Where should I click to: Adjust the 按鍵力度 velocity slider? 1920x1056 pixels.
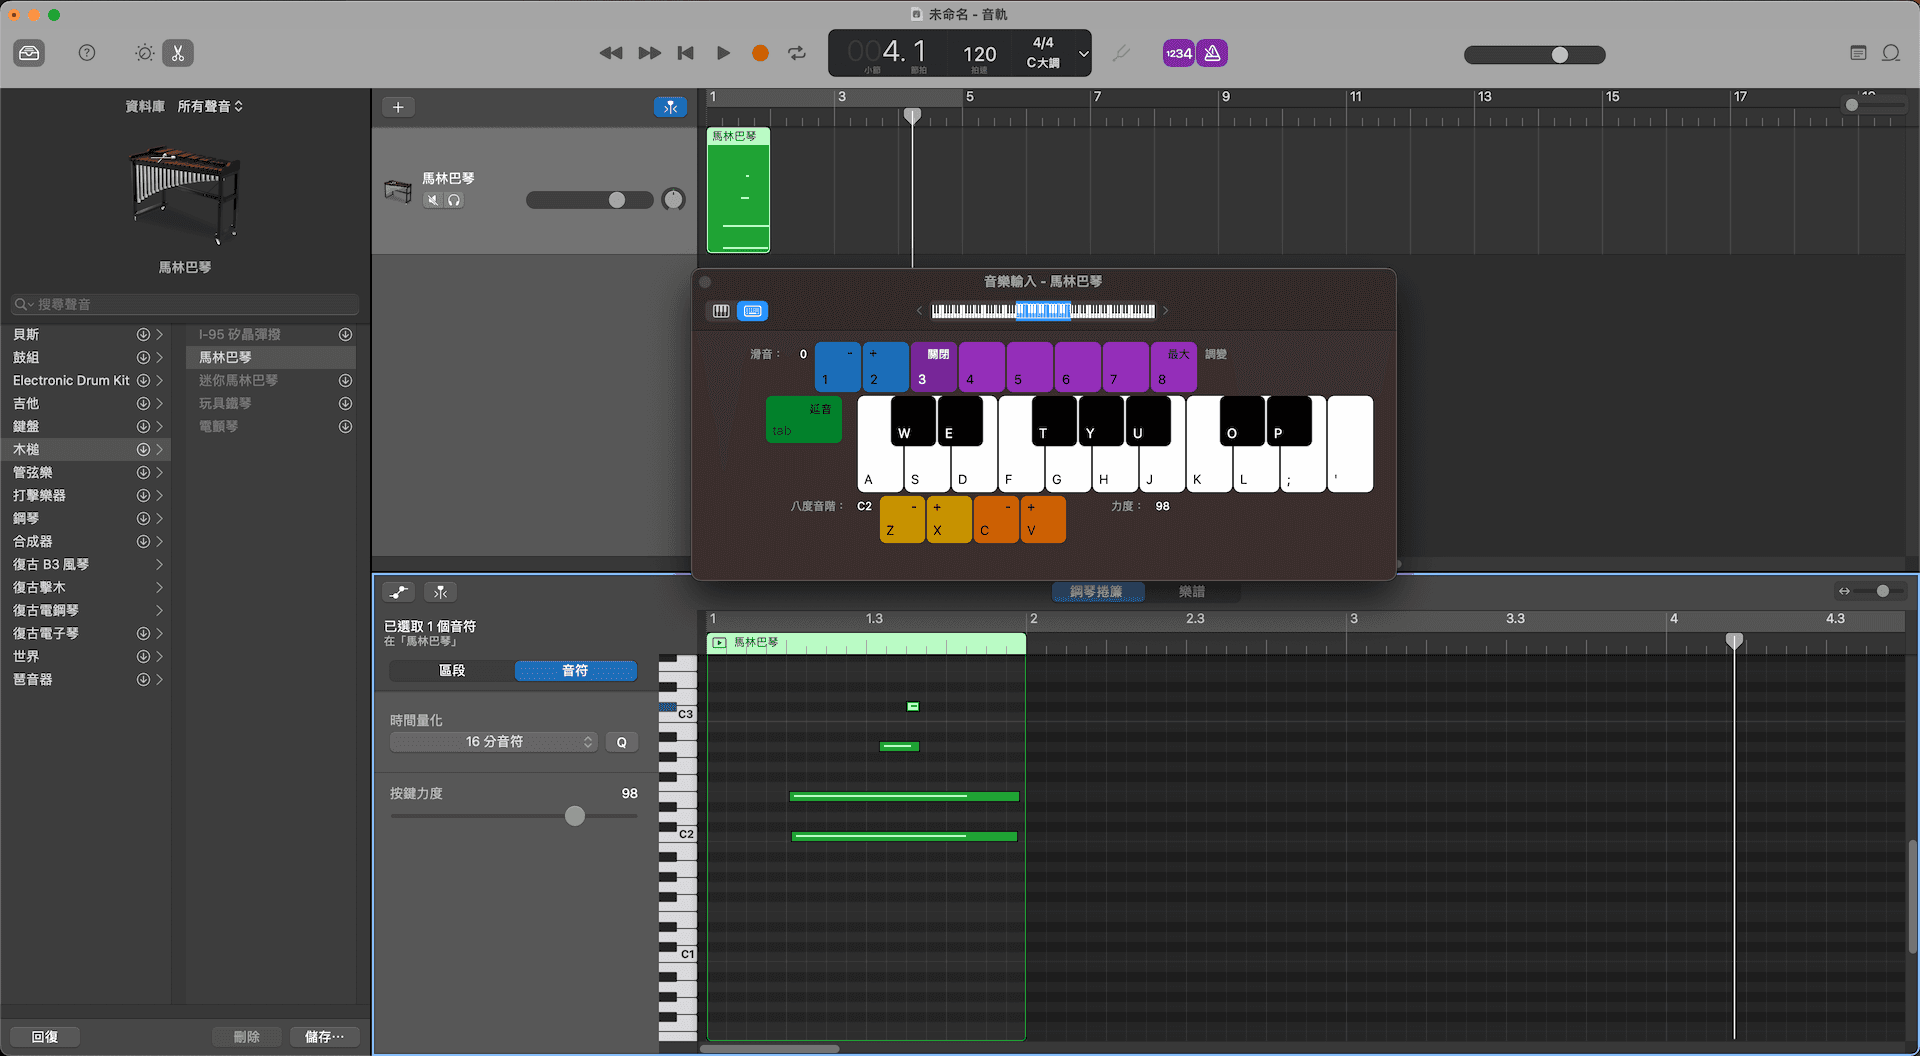[x=575, y=816]
